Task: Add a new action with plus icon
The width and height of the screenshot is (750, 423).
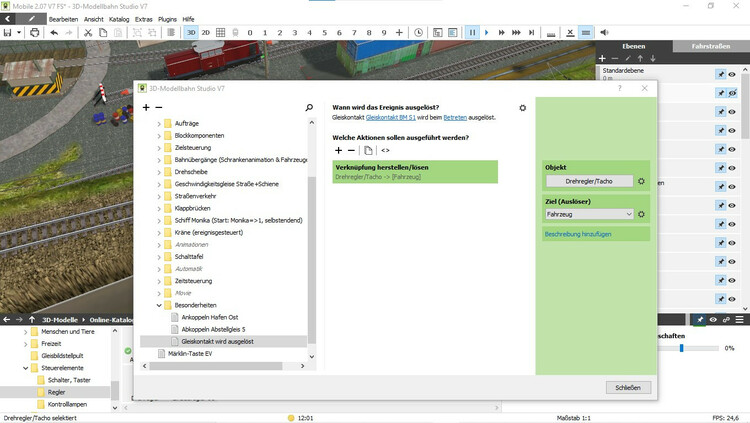Action: pyautogui.click(x=338, y=149)
